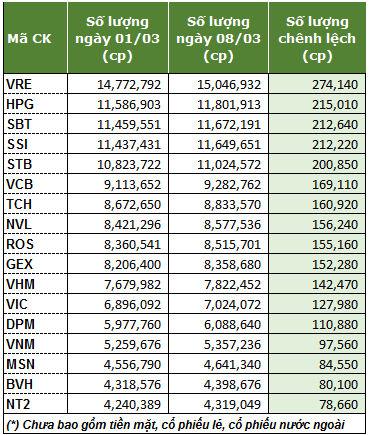Click the GEX ticker cell
The width and height of the screenshot is (370, 435).
[x=36, y=264]
